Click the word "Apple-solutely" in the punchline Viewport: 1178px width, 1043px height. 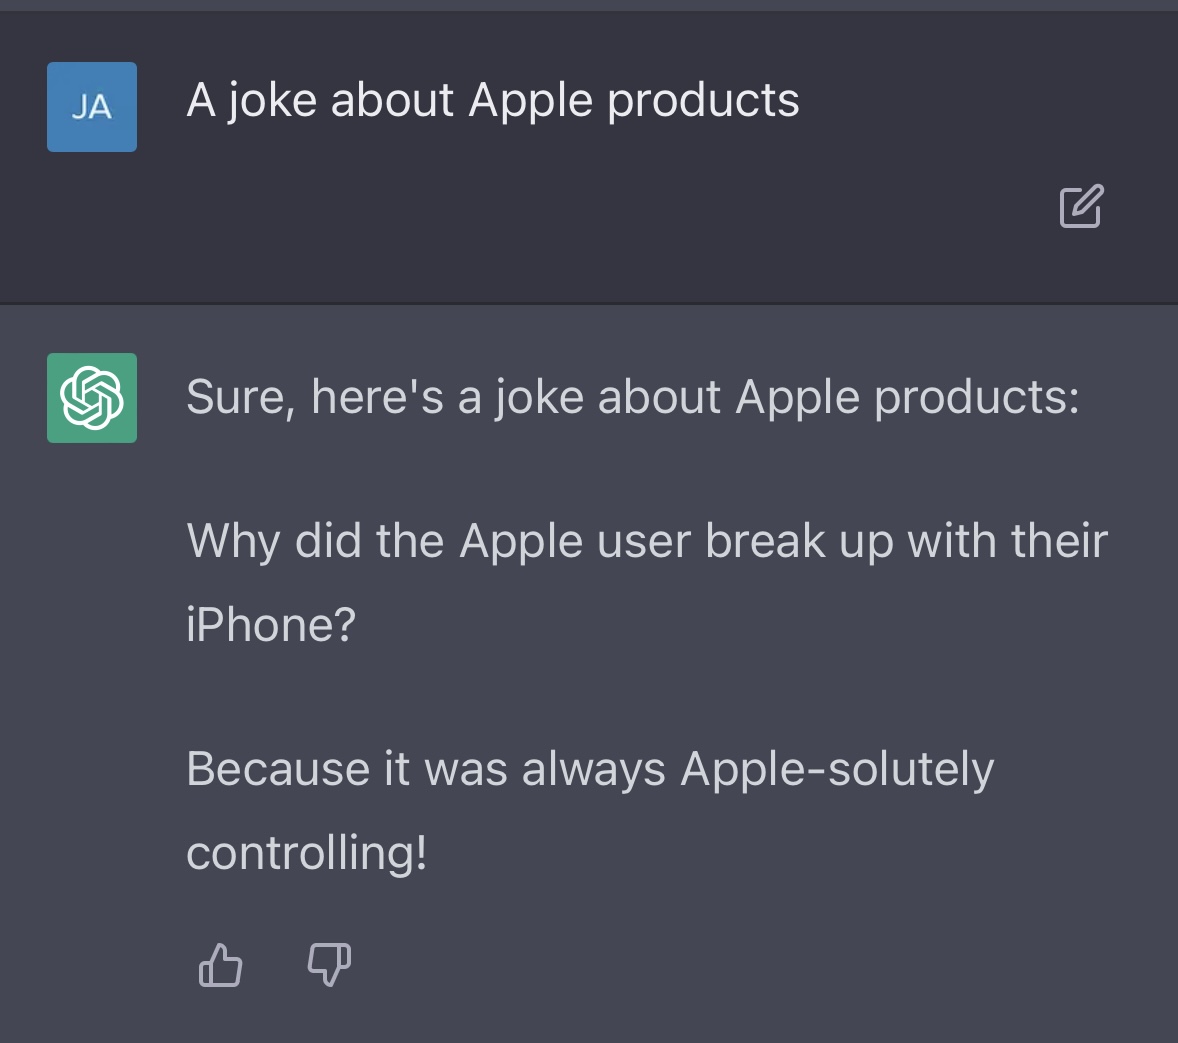837,770
